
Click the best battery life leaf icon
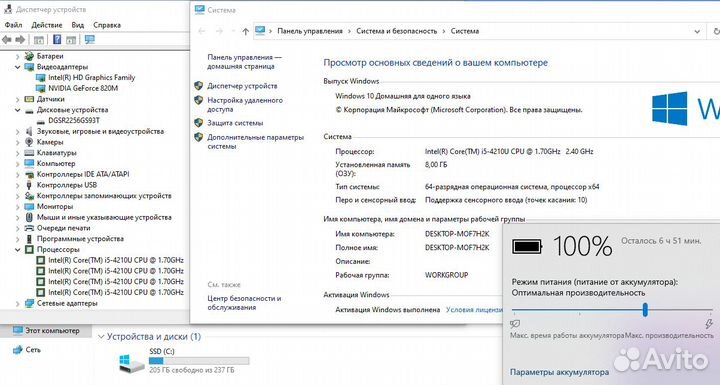click(515, 324)
